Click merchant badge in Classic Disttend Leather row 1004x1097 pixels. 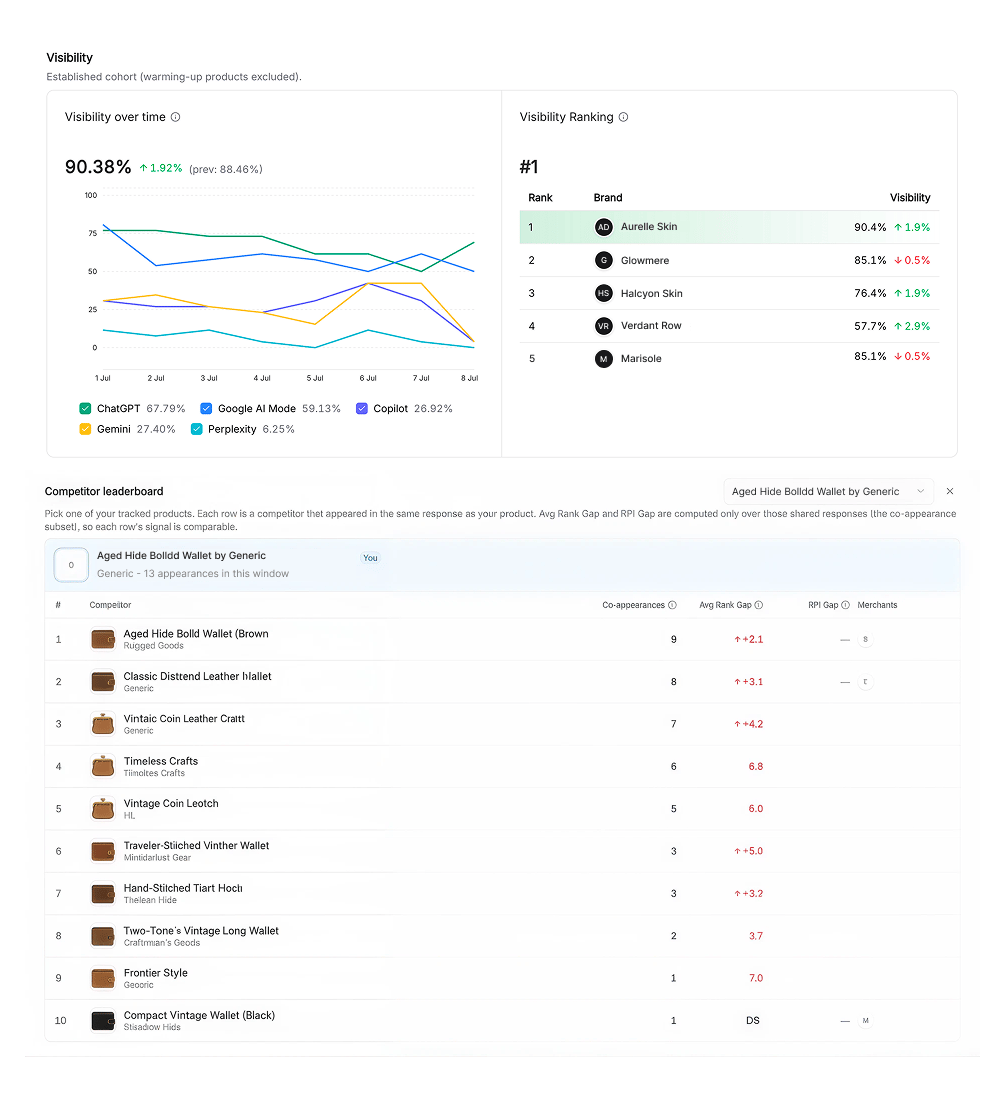(x=865, y=681)
